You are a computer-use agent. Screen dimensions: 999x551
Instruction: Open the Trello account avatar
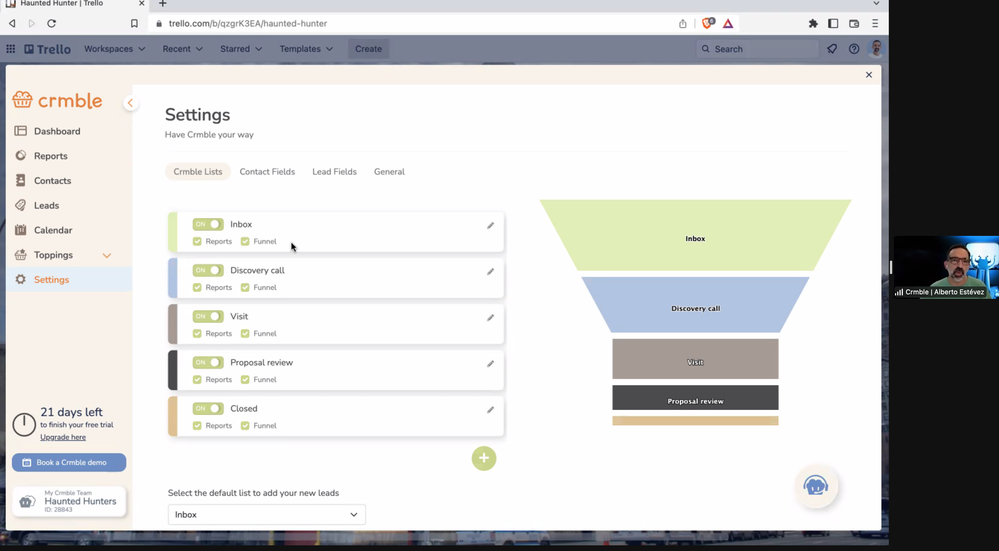tap(877, 49)
